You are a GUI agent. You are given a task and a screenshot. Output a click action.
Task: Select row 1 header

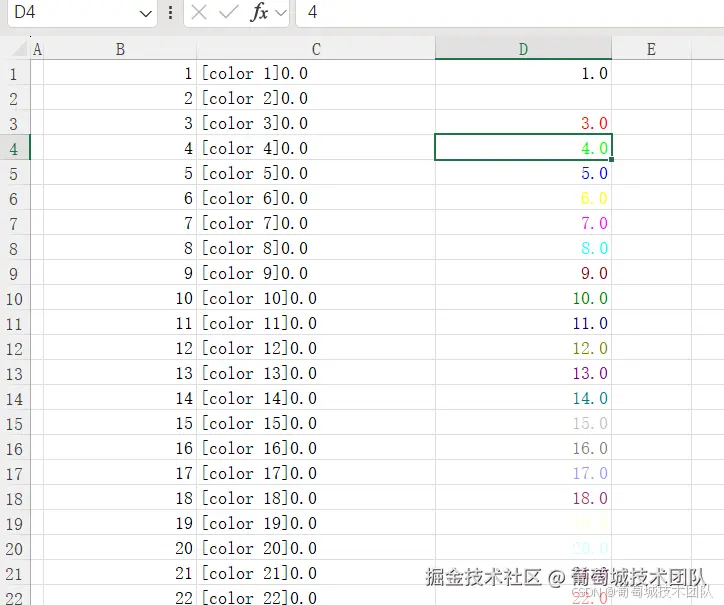click(x=15, y=73)
